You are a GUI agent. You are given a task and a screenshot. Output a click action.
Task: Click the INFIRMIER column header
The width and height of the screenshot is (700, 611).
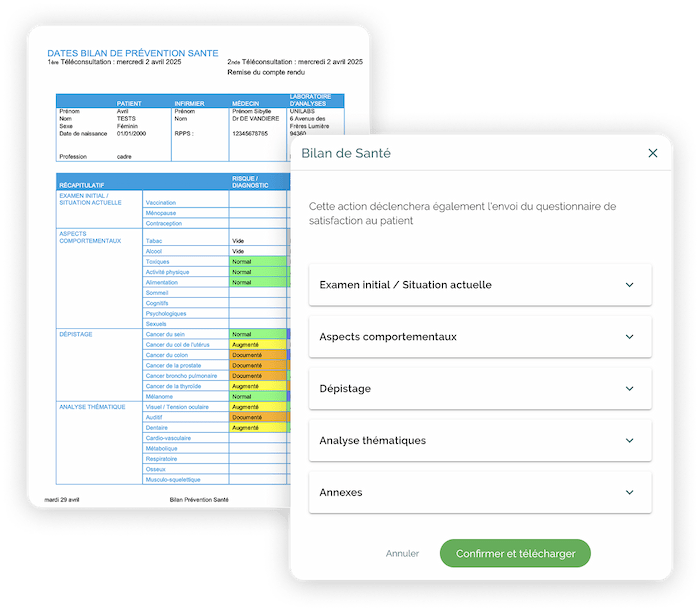(x=189, y=104)
